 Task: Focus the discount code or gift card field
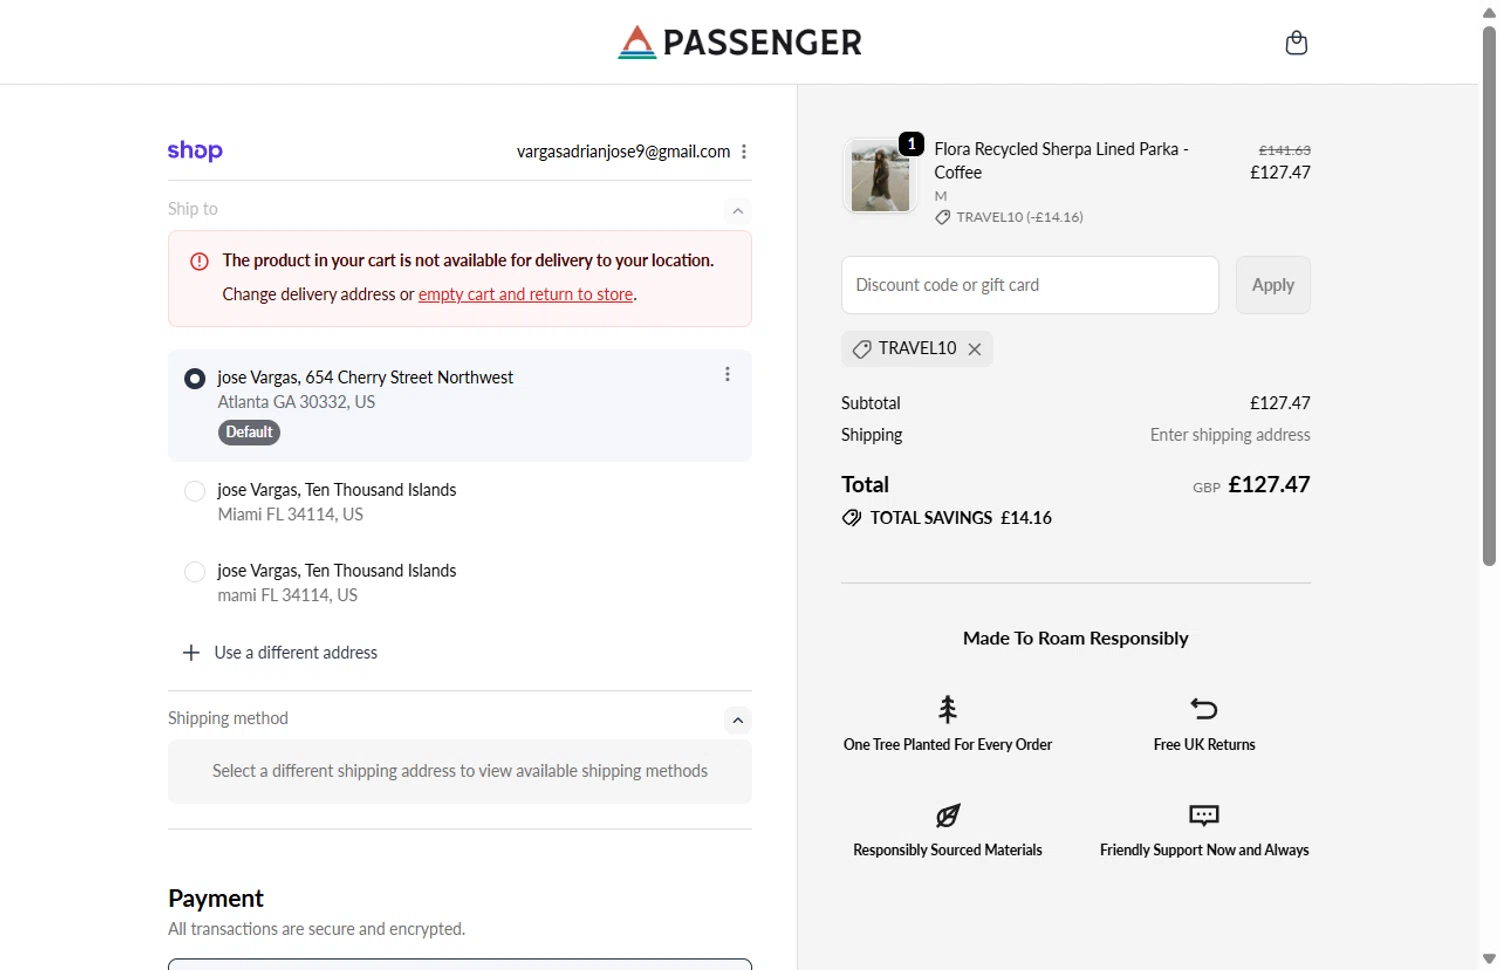pos(1030,285)
